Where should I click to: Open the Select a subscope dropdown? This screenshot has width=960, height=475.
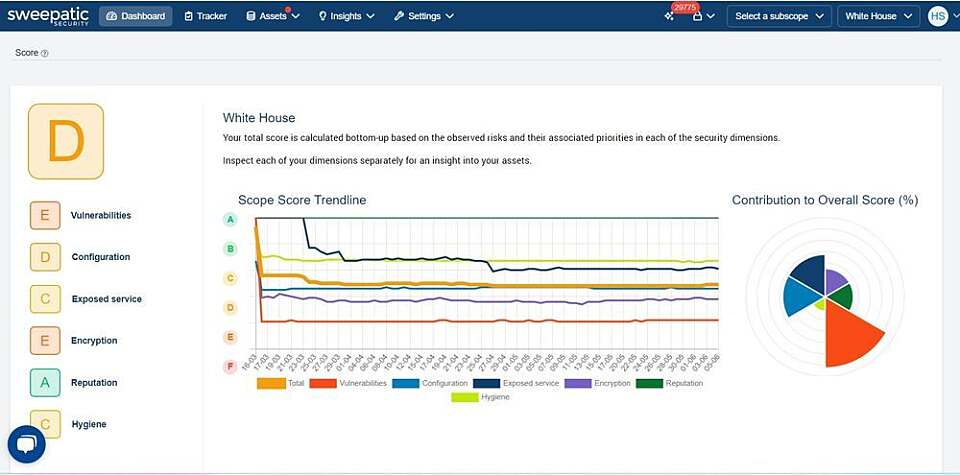tap(779, 17)
